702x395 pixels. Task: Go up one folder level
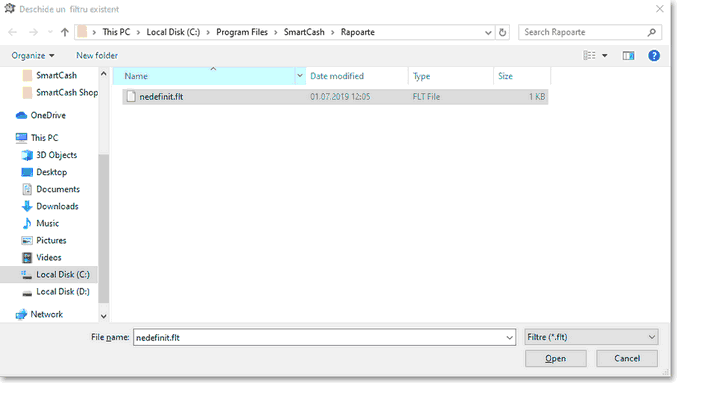tap(65, 32)
